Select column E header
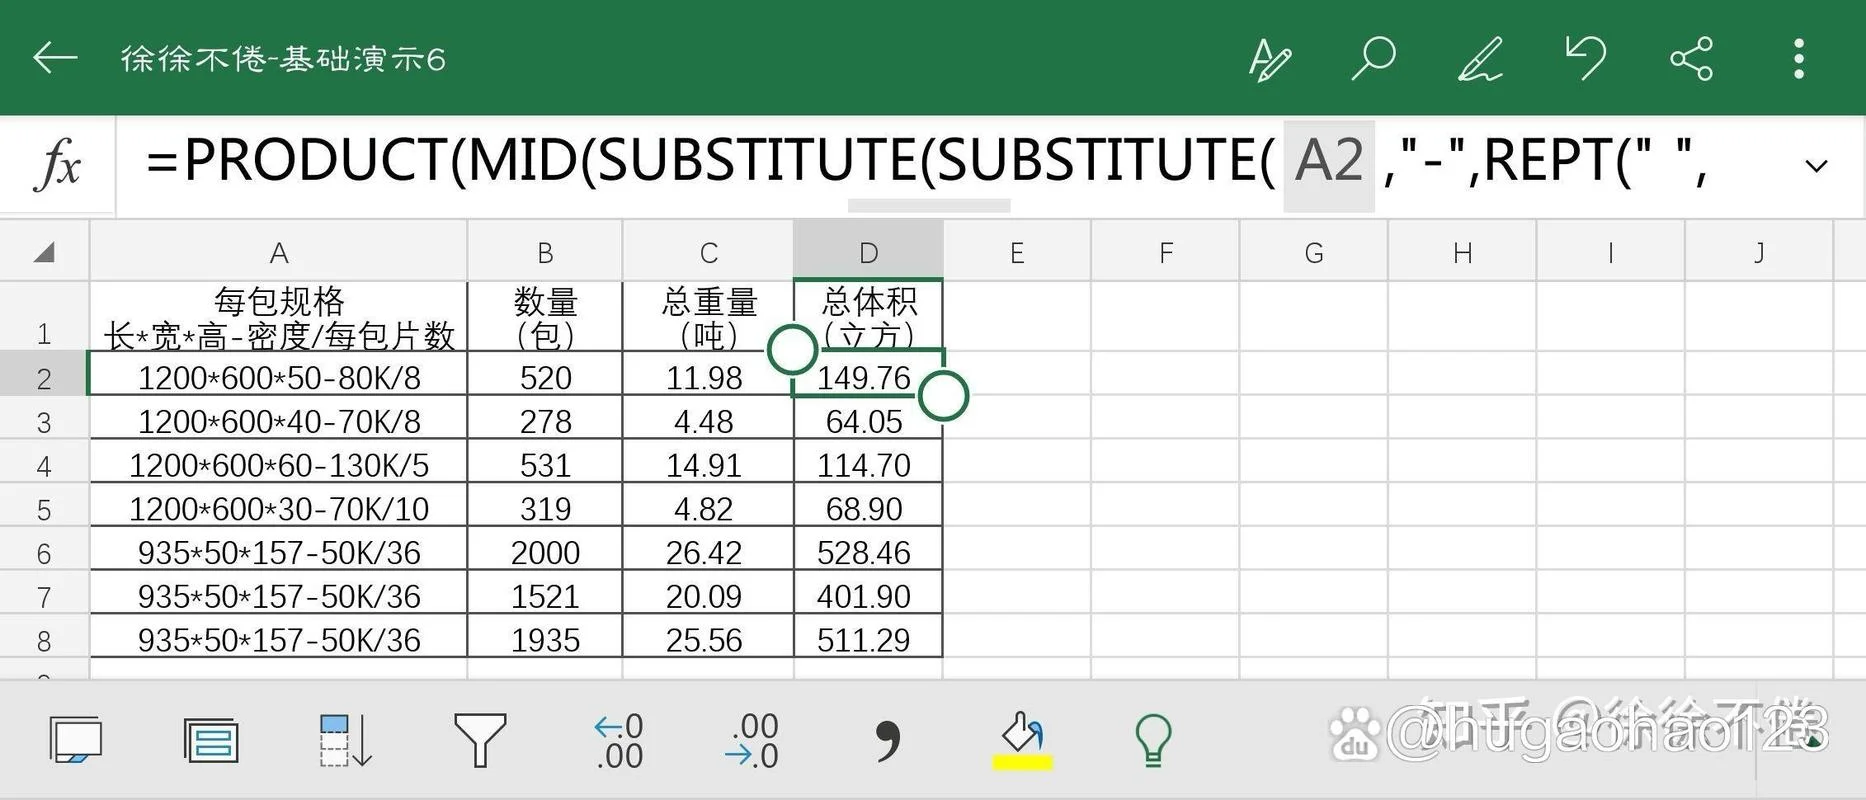Screen dimensions: 1866x800 tap(1017, 252)
